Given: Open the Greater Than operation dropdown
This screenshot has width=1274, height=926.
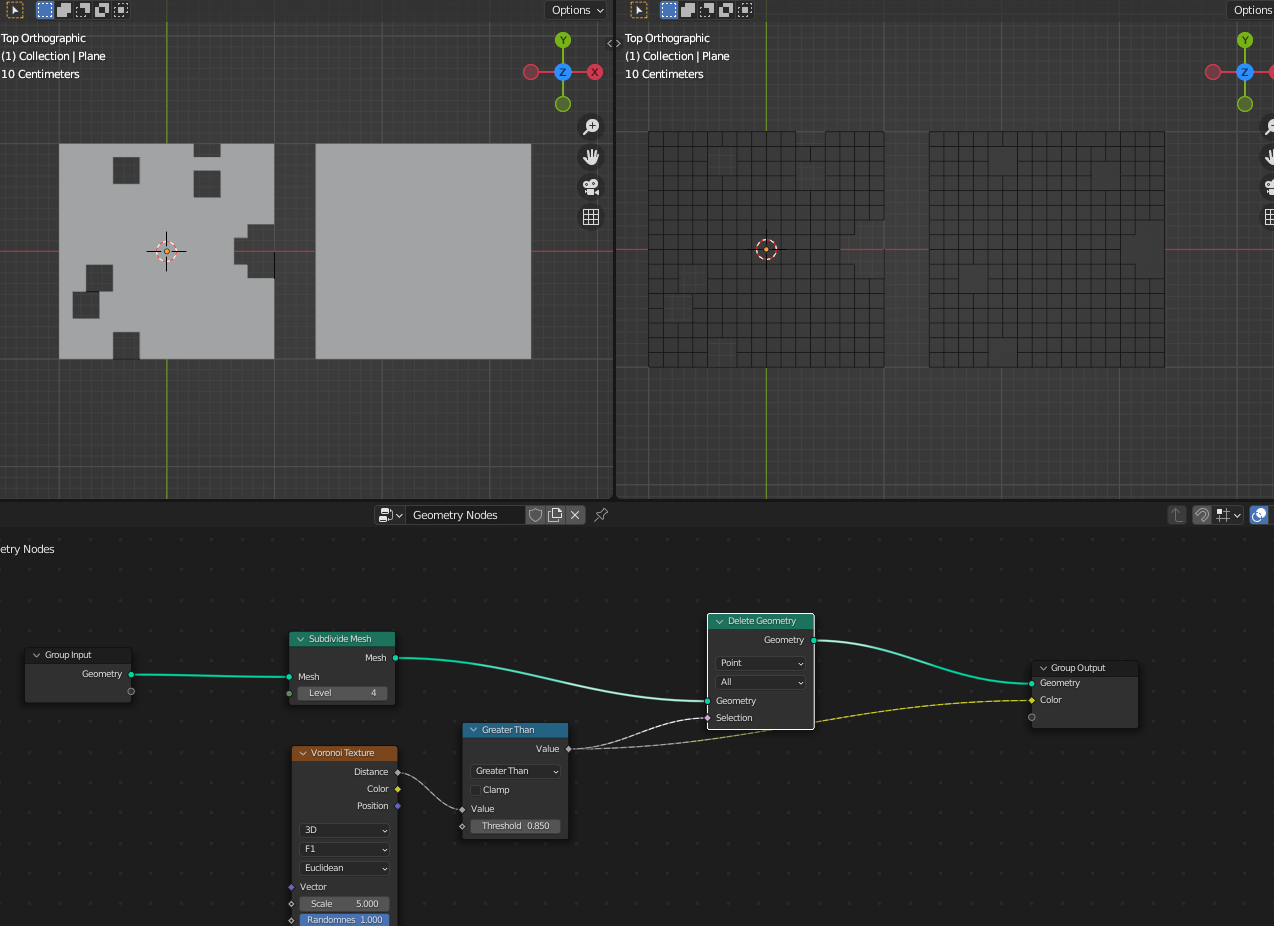Looking at the screenshot, I should point(516,771).
